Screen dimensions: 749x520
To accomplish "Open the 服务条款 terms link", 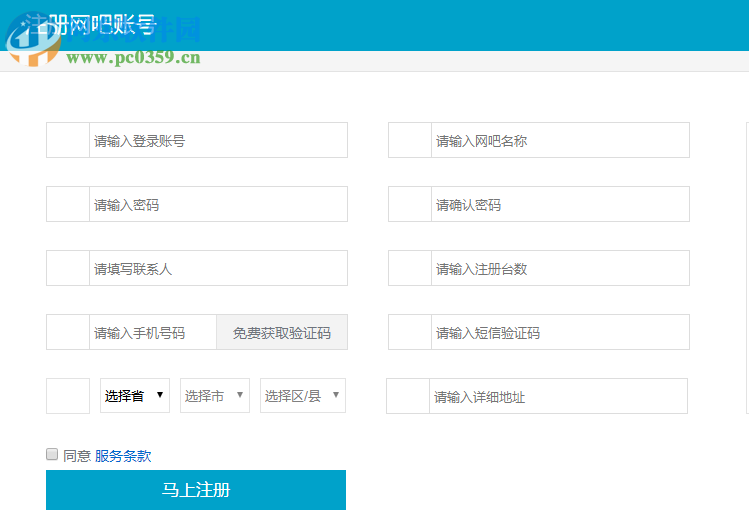I will 123,456.
